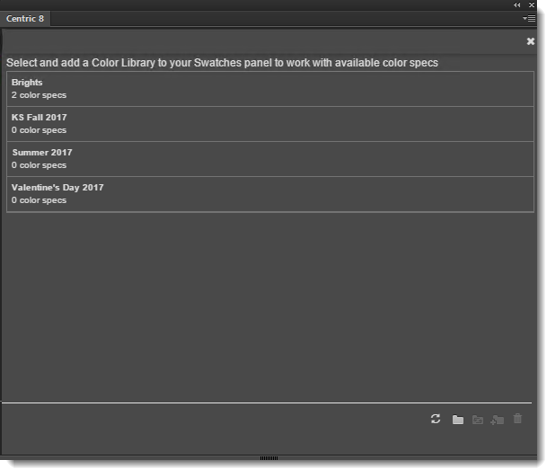Click "0 color specs" under Valentine's Day 2017
Screen dimensions: 552x475
[x=39, y=200]
